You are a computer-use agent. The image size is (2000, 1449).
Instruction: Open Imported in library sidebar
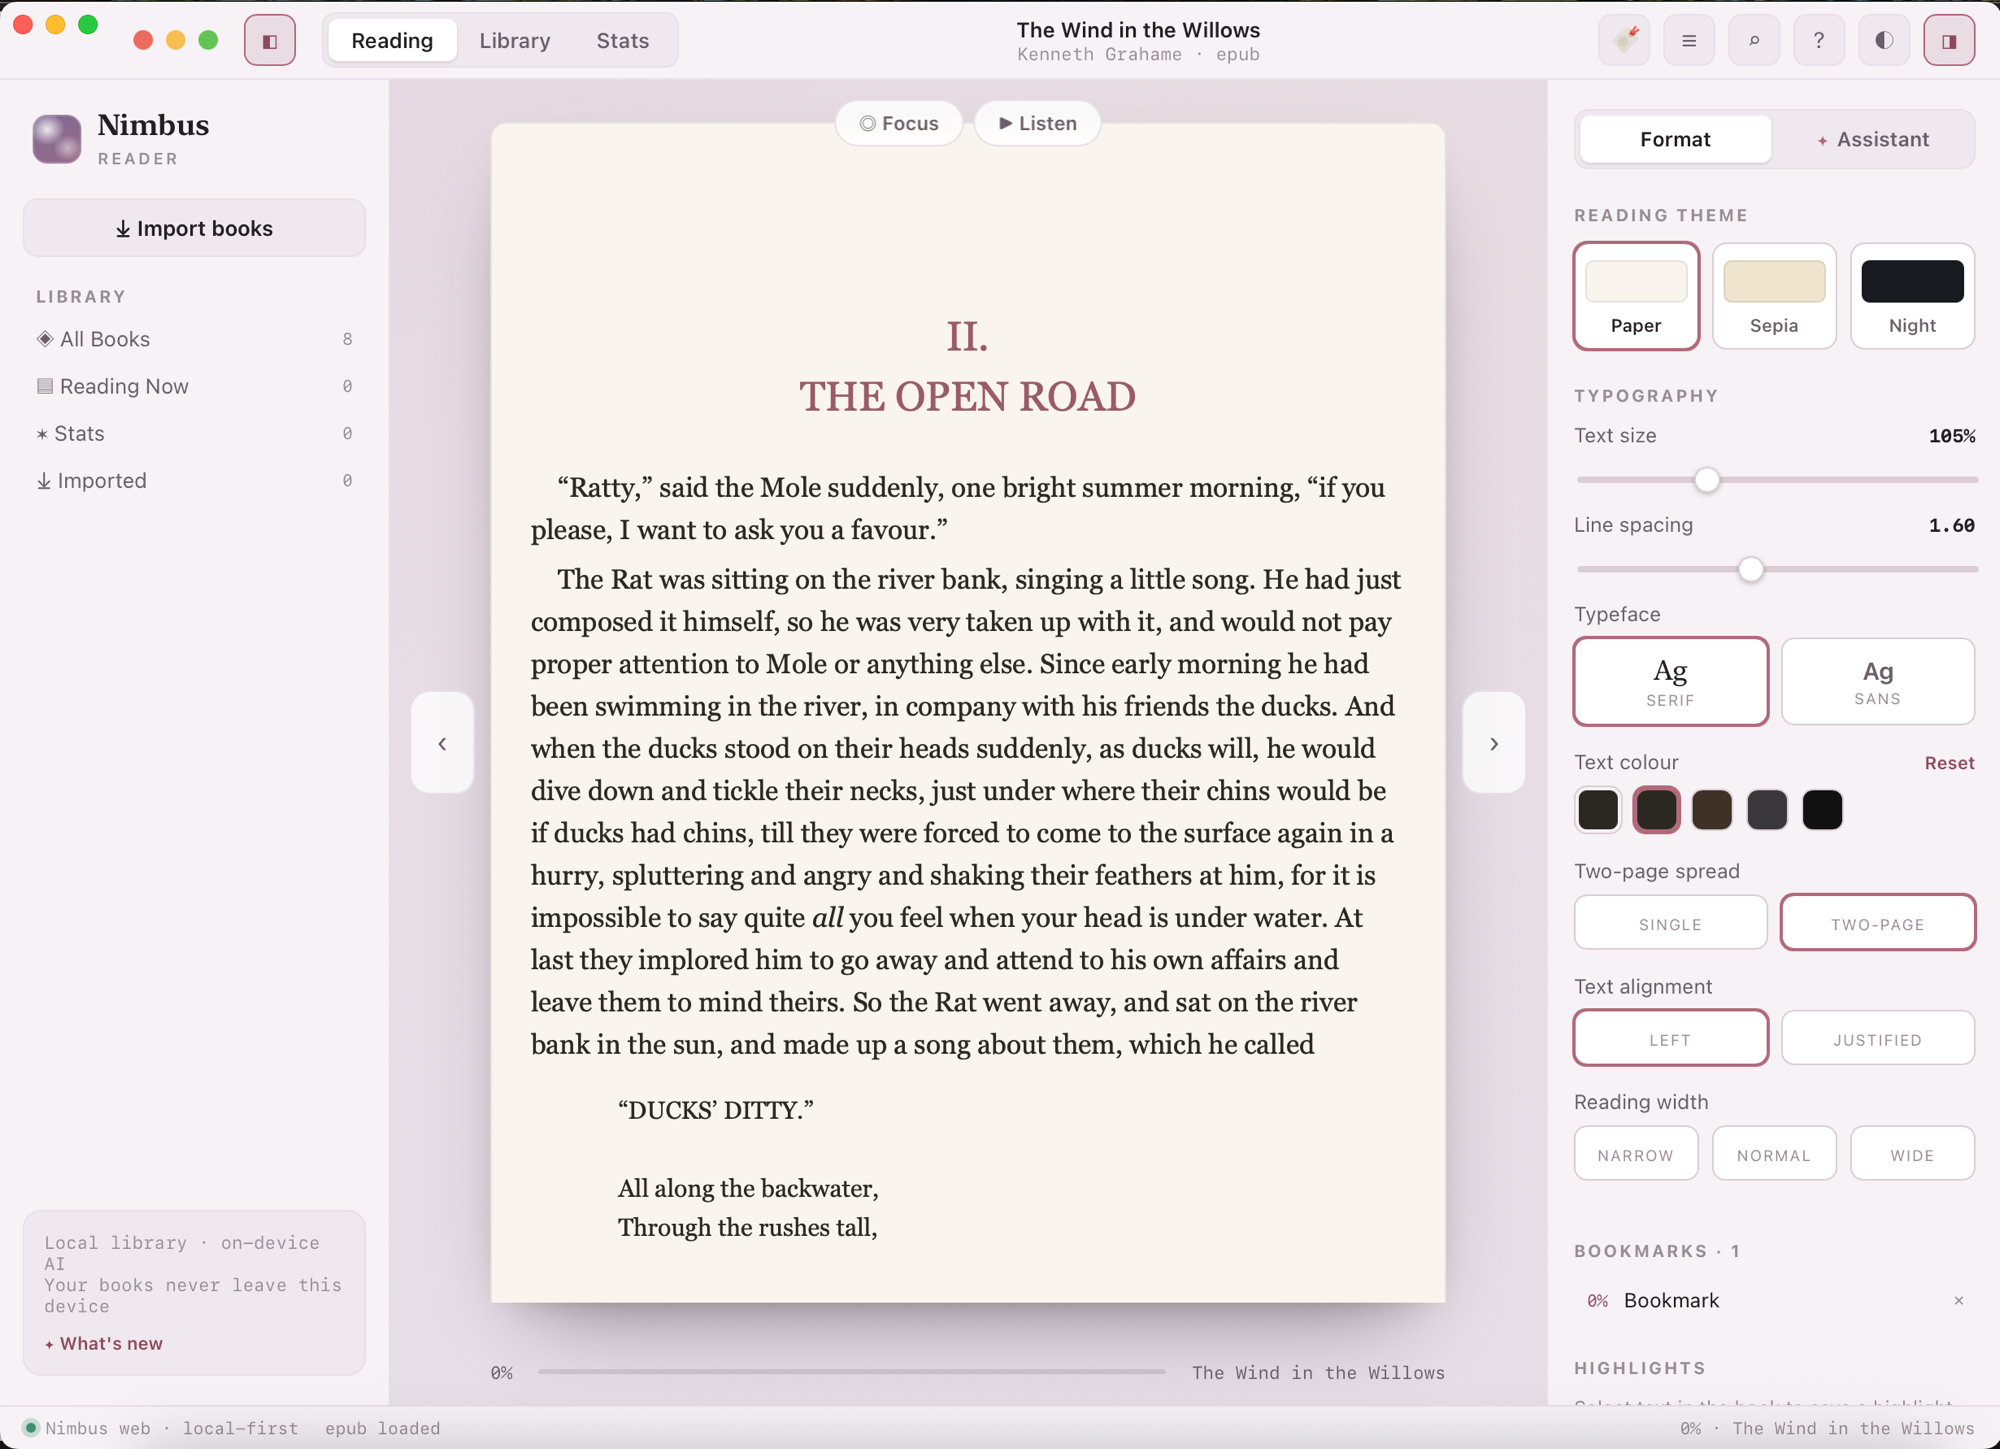coord(194,481)
